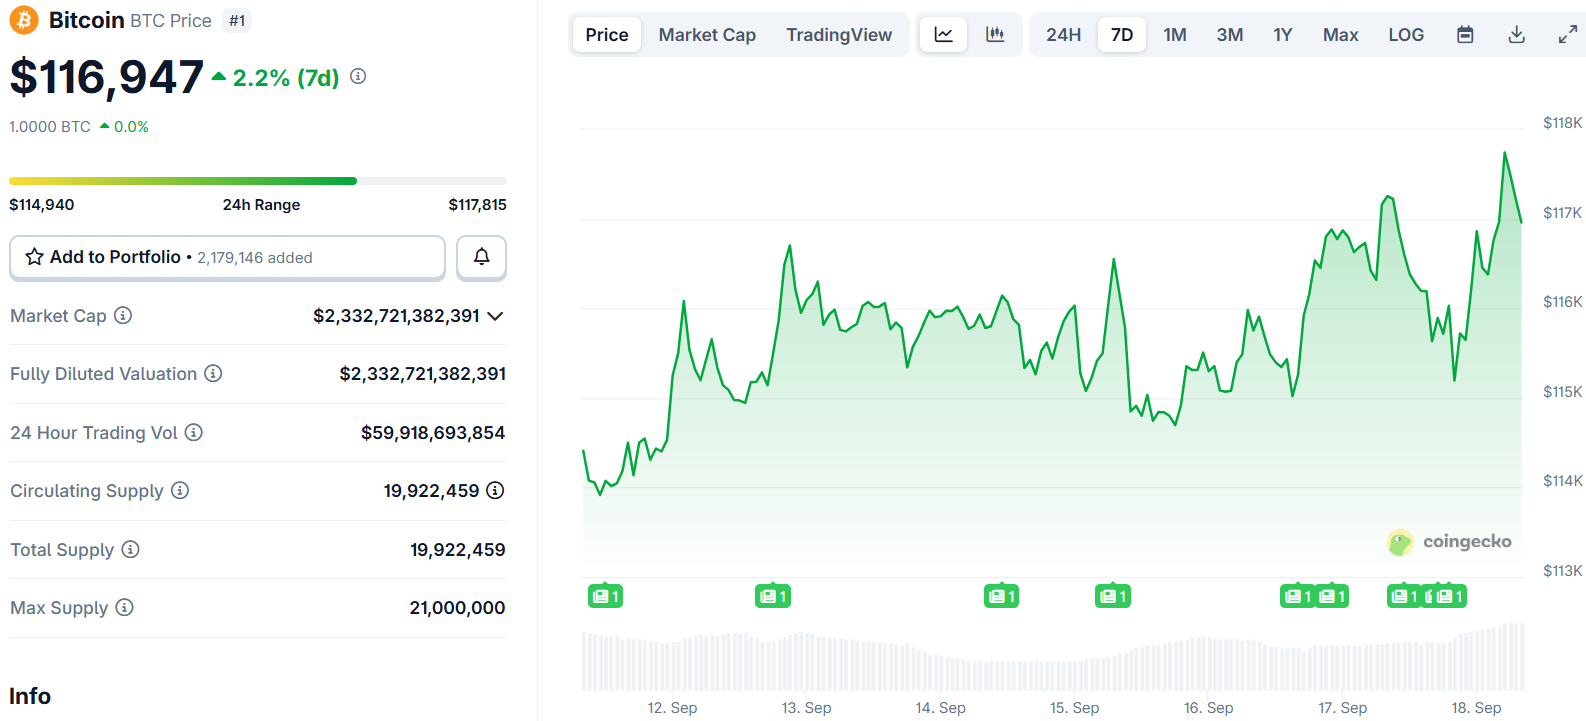This screenshot has width=1586, height=721.
Task: Click info icon next to Circulating Supply label
Action: coord(180,490)
